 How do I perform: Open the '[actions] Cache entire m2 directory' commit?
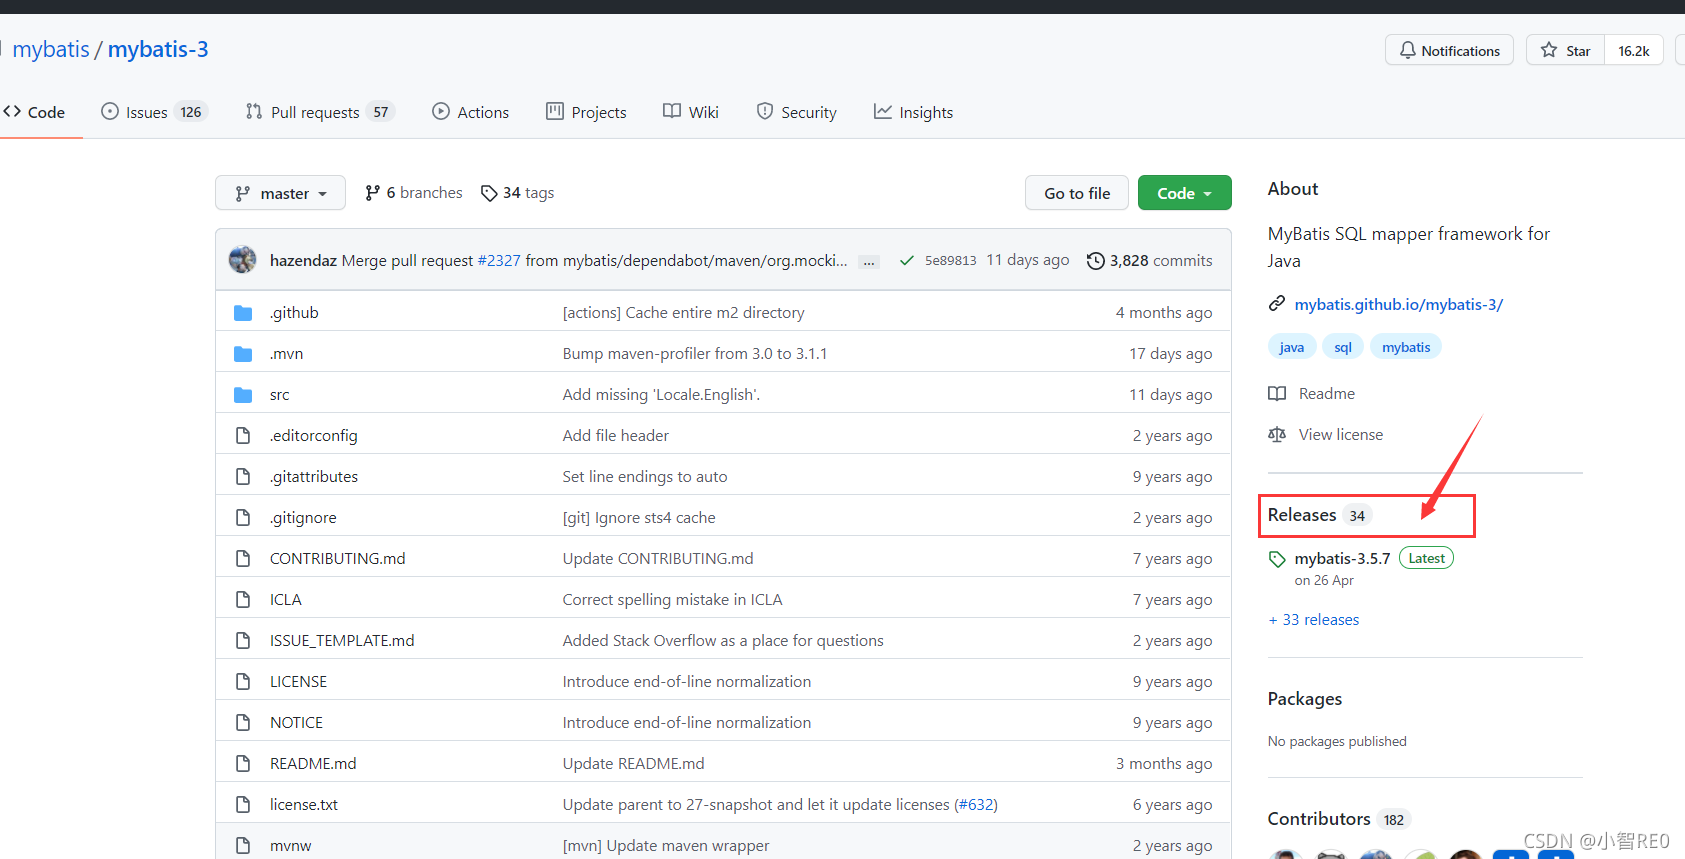[684, 313]
